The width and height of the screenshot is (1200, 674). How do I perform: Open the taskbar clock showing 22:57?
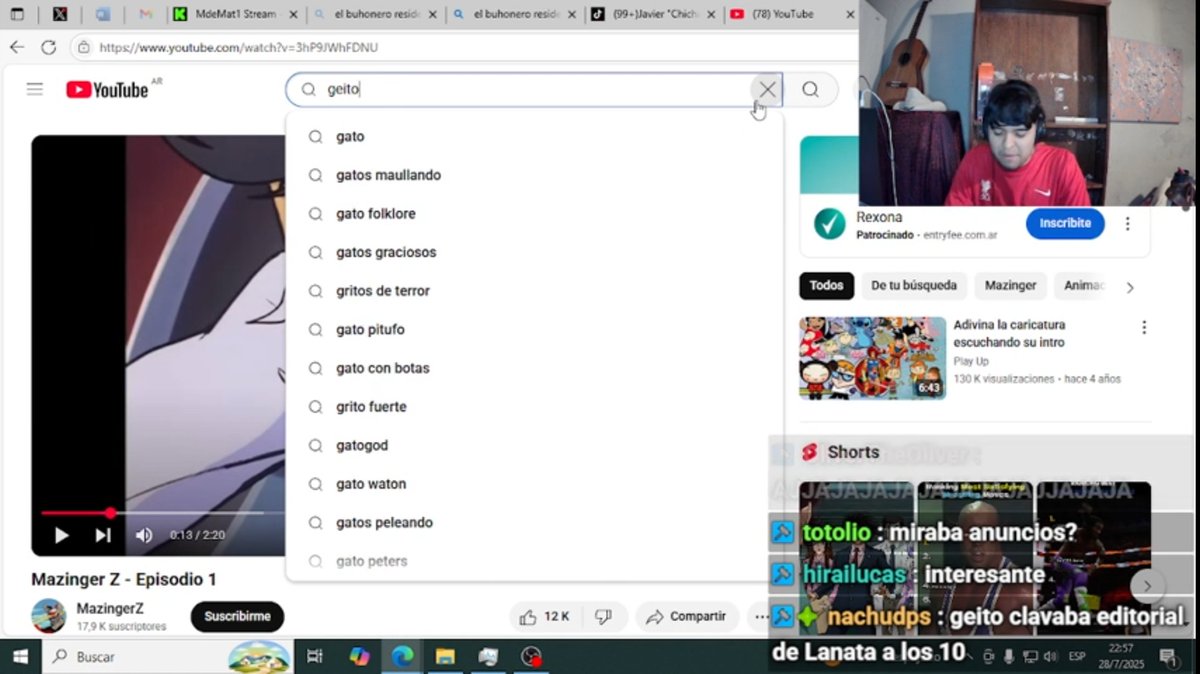tap(1120, 656)
